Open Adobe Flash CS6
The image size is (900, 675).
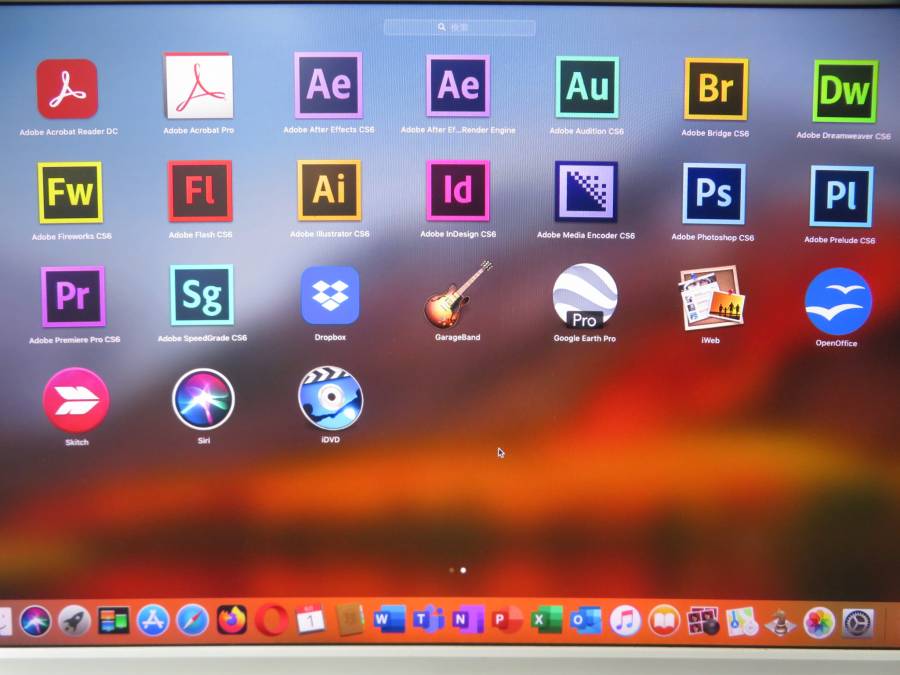pos(200,191)
